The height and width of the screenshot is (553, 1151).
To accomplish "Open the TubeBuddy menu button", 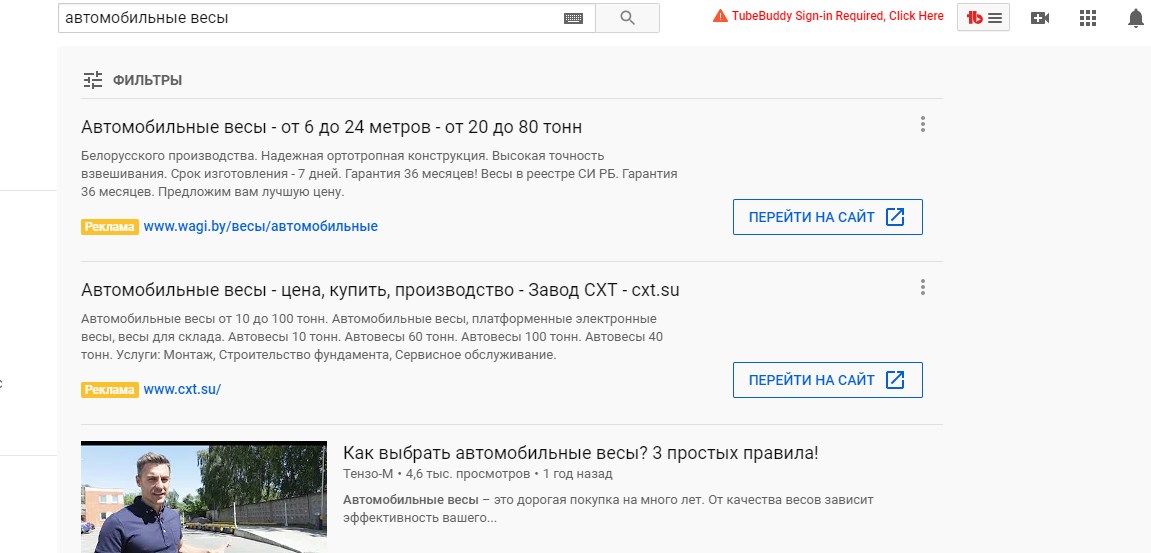I will coord(983,18).
